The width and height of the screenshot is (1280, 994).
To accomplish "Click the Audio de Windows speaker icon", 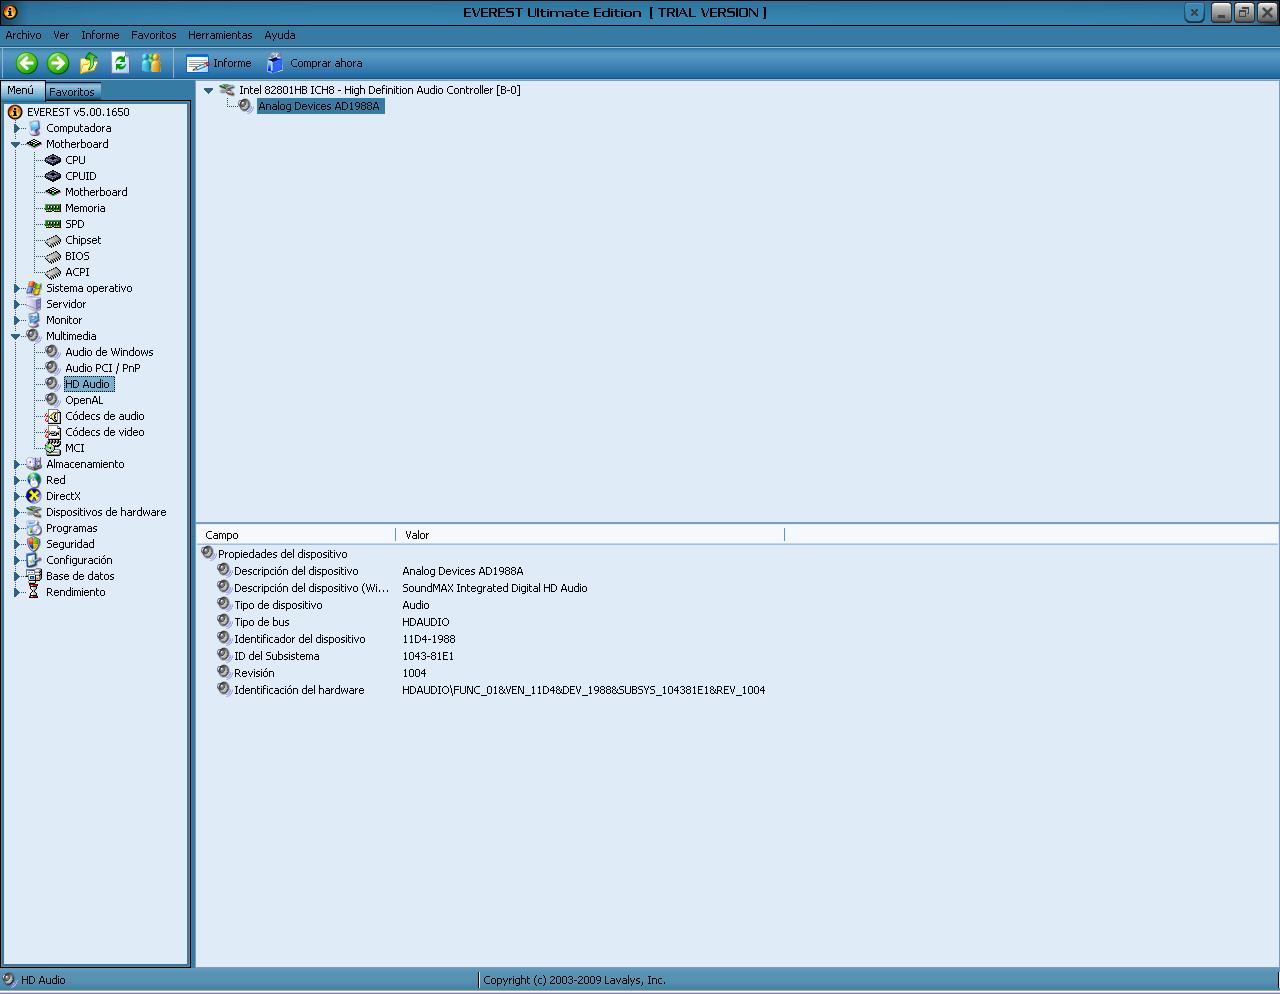I will tap(53, 352).
